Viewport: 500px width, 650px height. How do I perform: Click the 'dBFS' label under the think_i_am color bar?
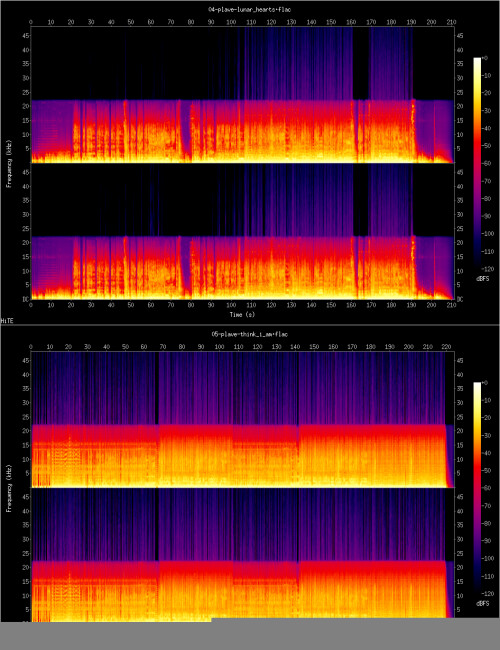[x=483, y=603]
